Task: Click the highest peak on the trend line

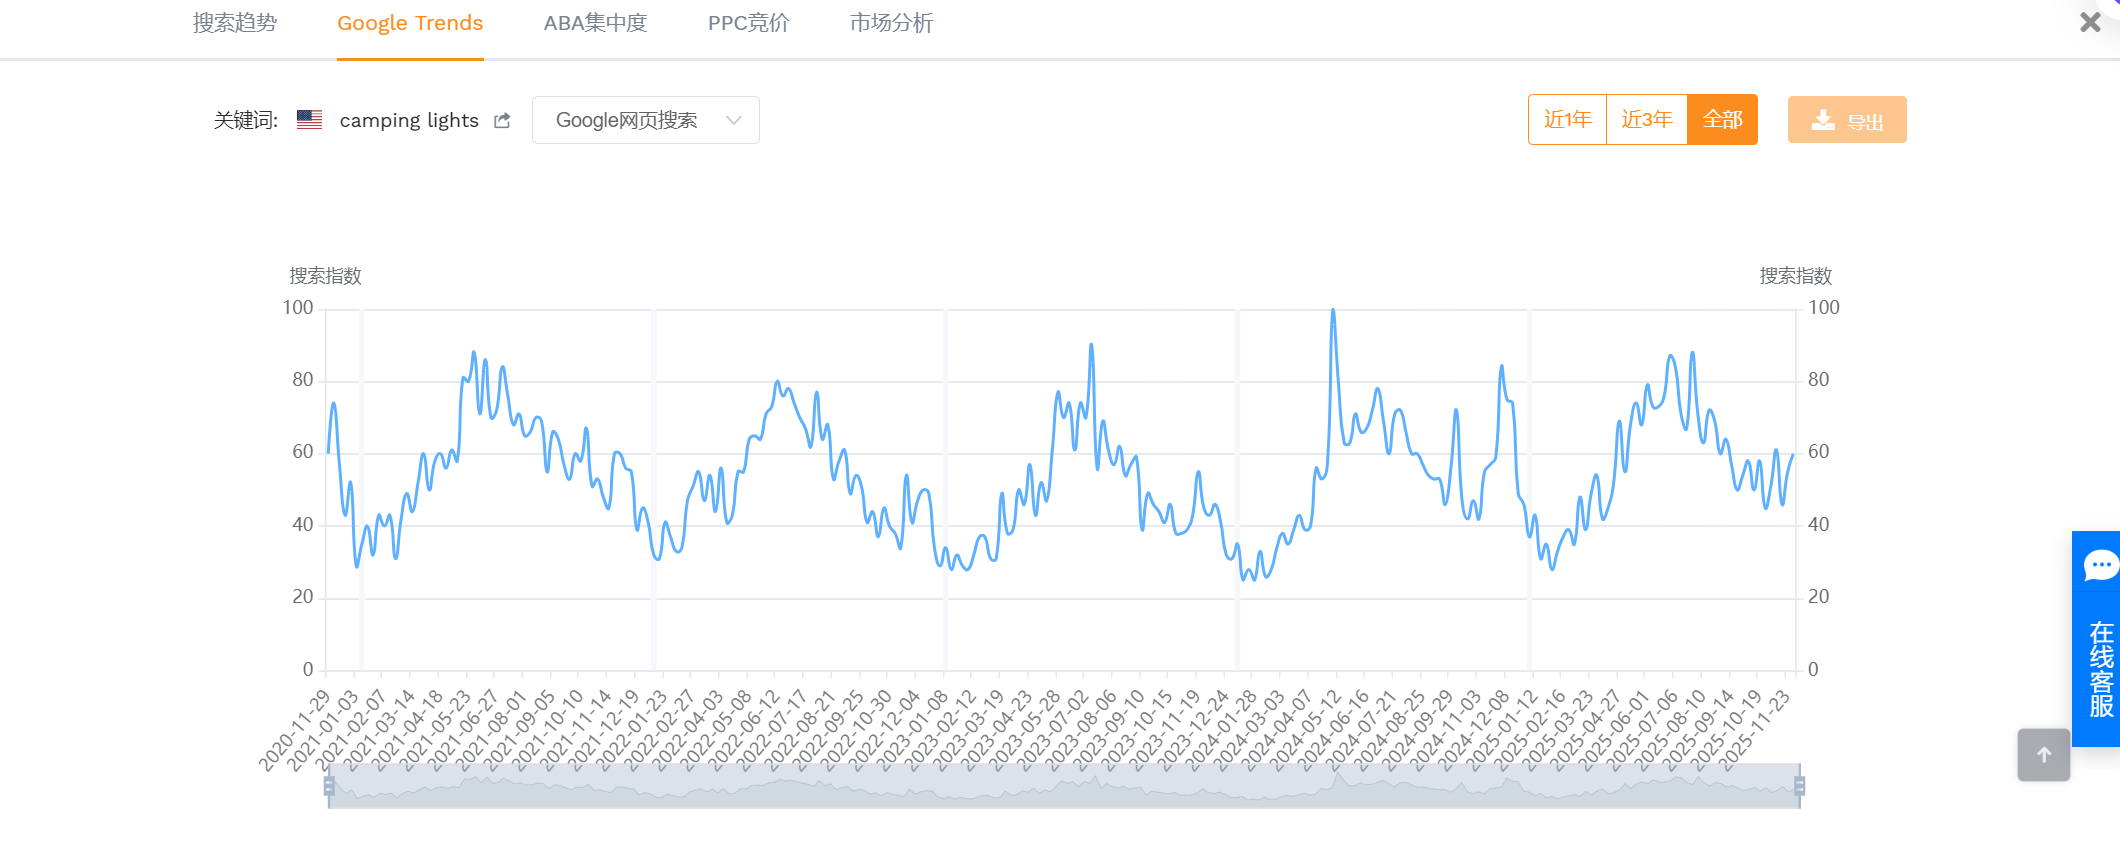Action: pyautogui.click(x=1333, y=311)
